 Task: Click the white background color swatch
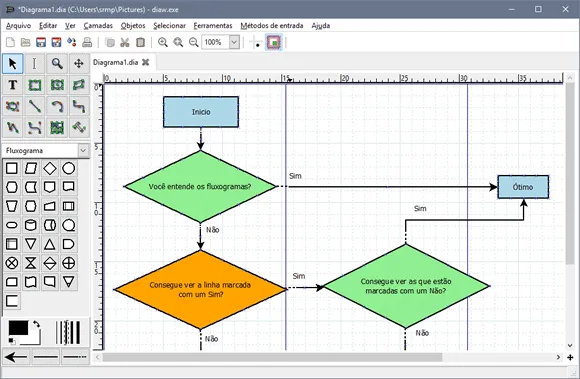pyautogui.click(x=35, y=339)
